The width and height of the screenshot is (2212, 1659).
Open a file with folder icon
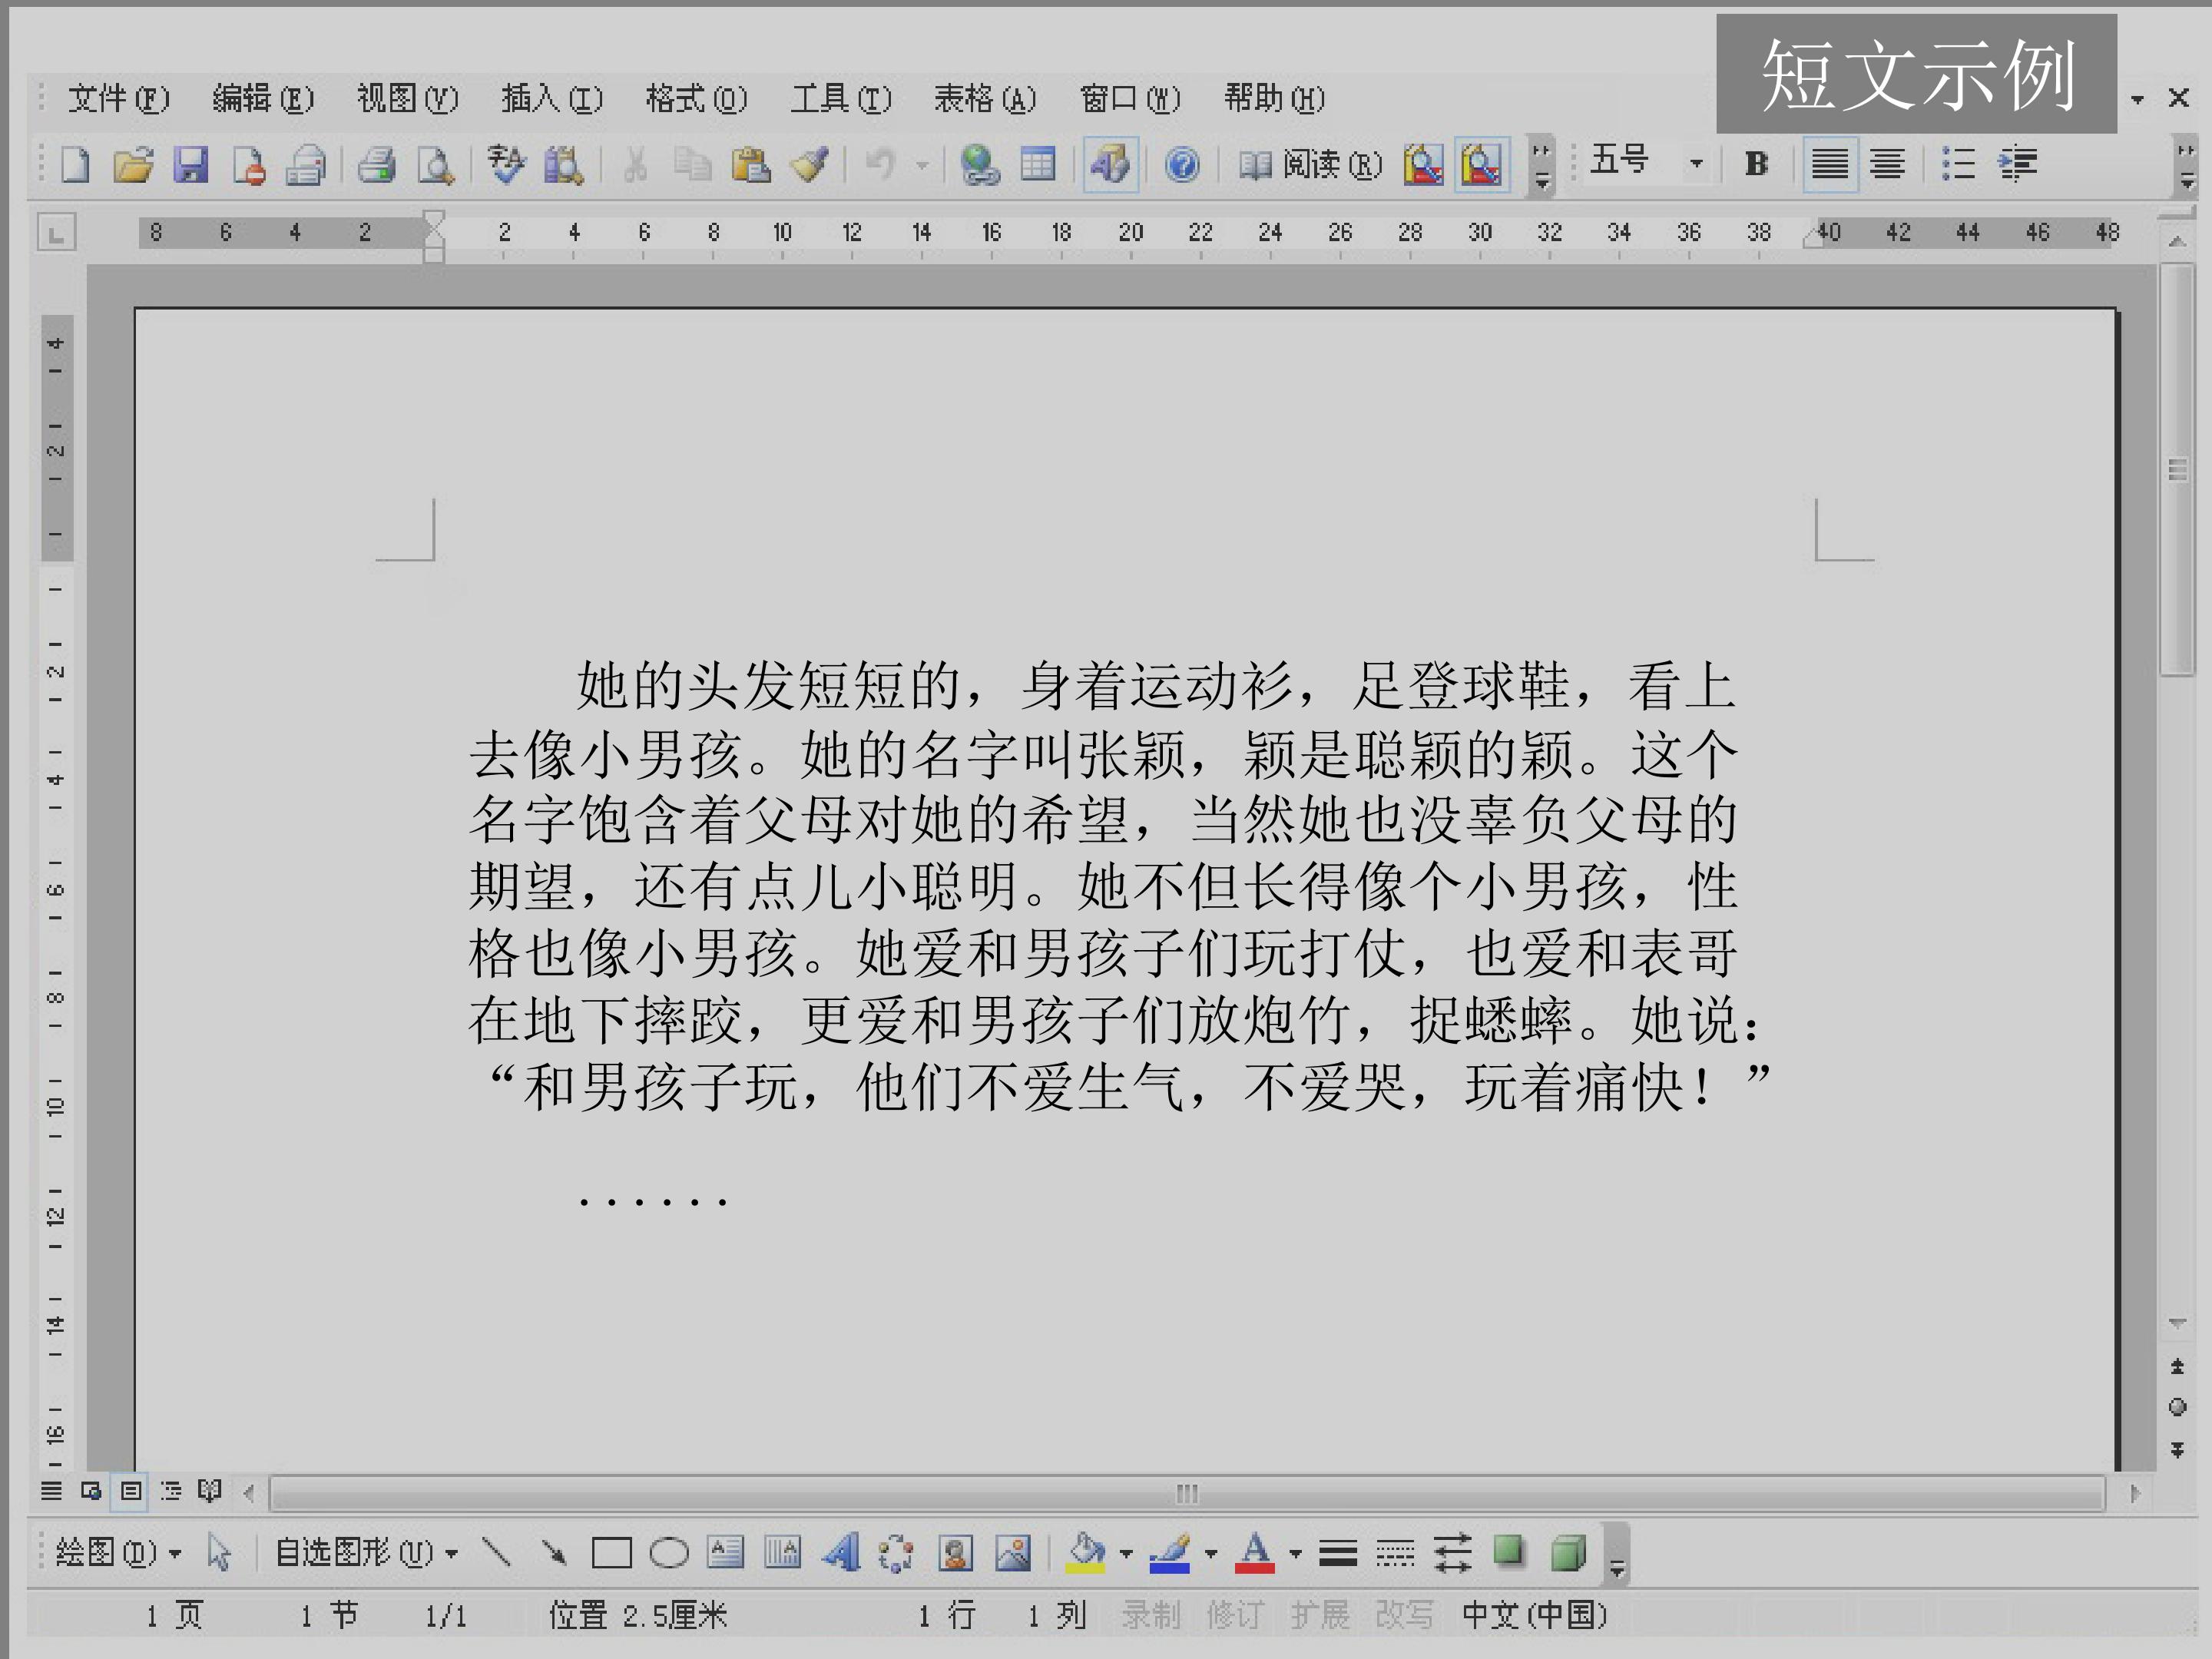[x=133, y=164]
